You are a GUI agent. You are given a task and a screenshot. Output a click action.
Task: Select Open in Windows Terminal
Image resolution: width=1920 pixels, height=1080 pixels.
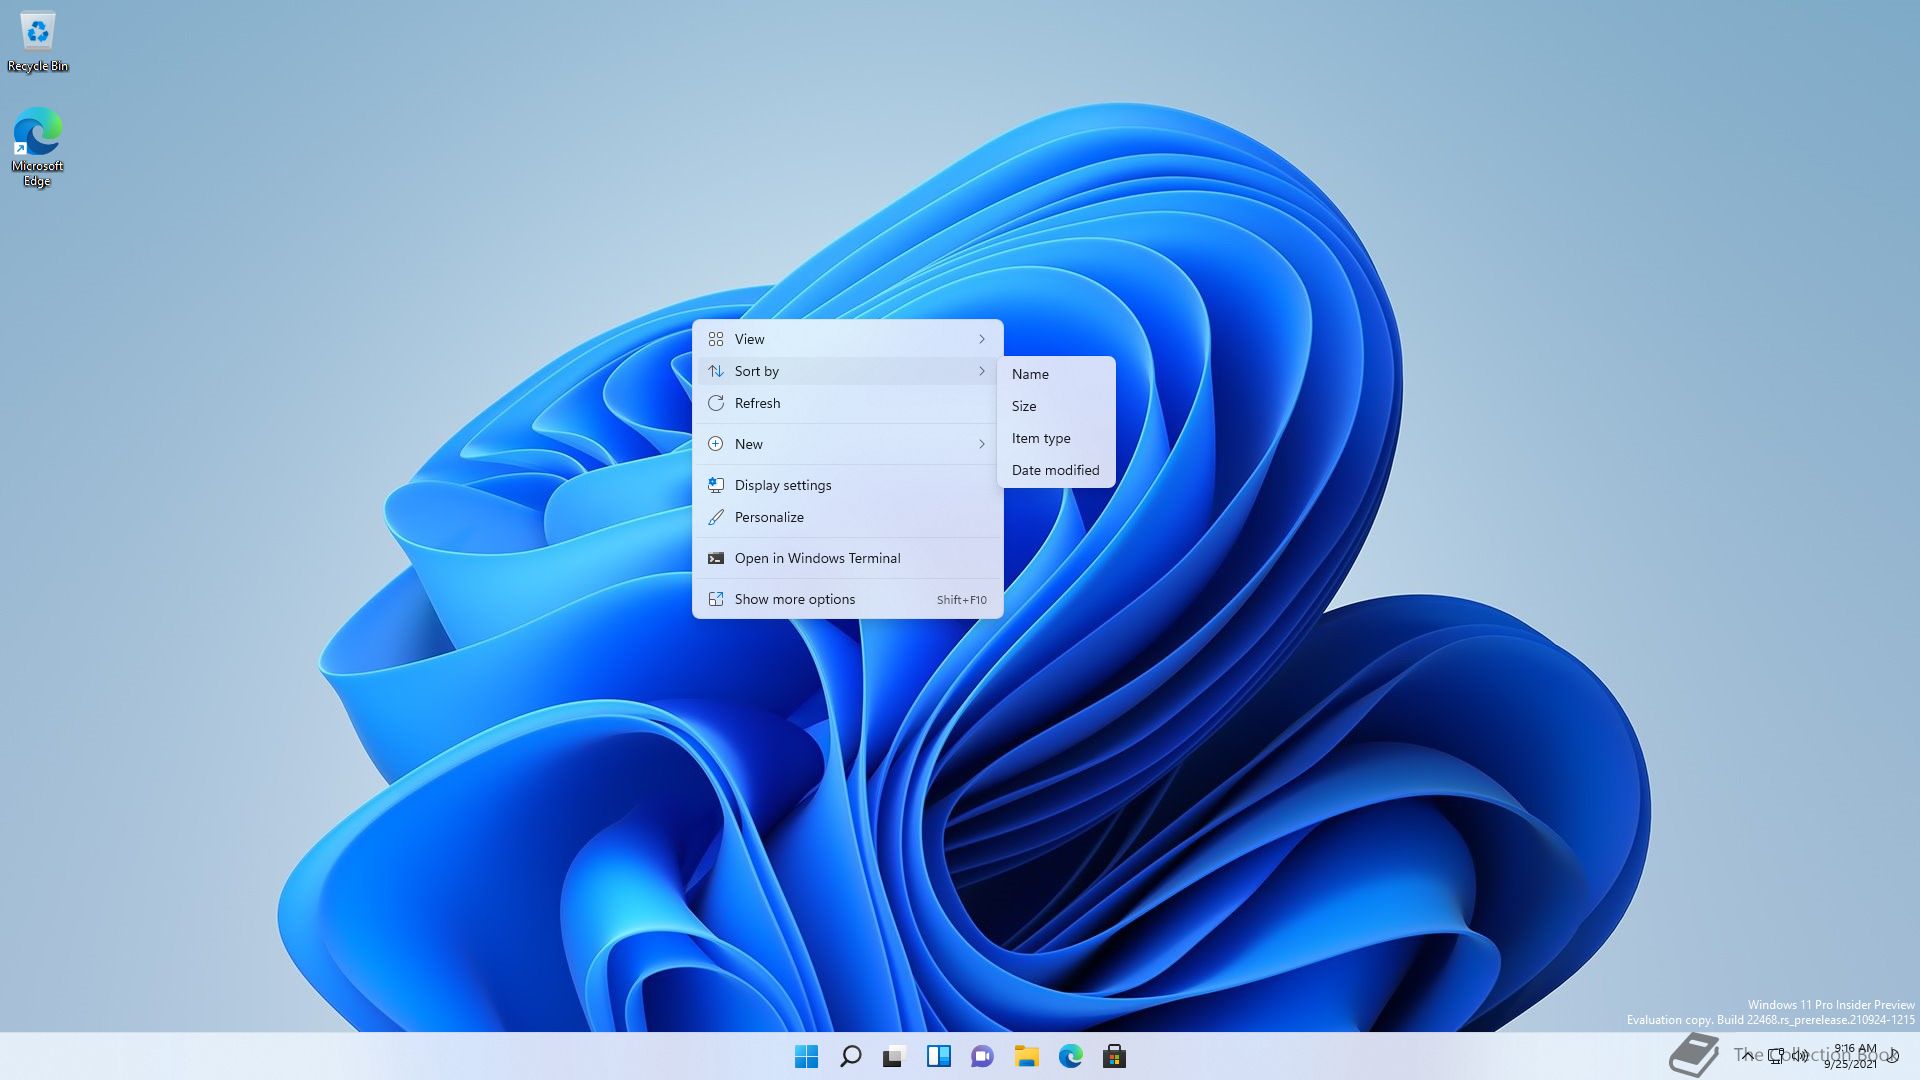(848, 558)
